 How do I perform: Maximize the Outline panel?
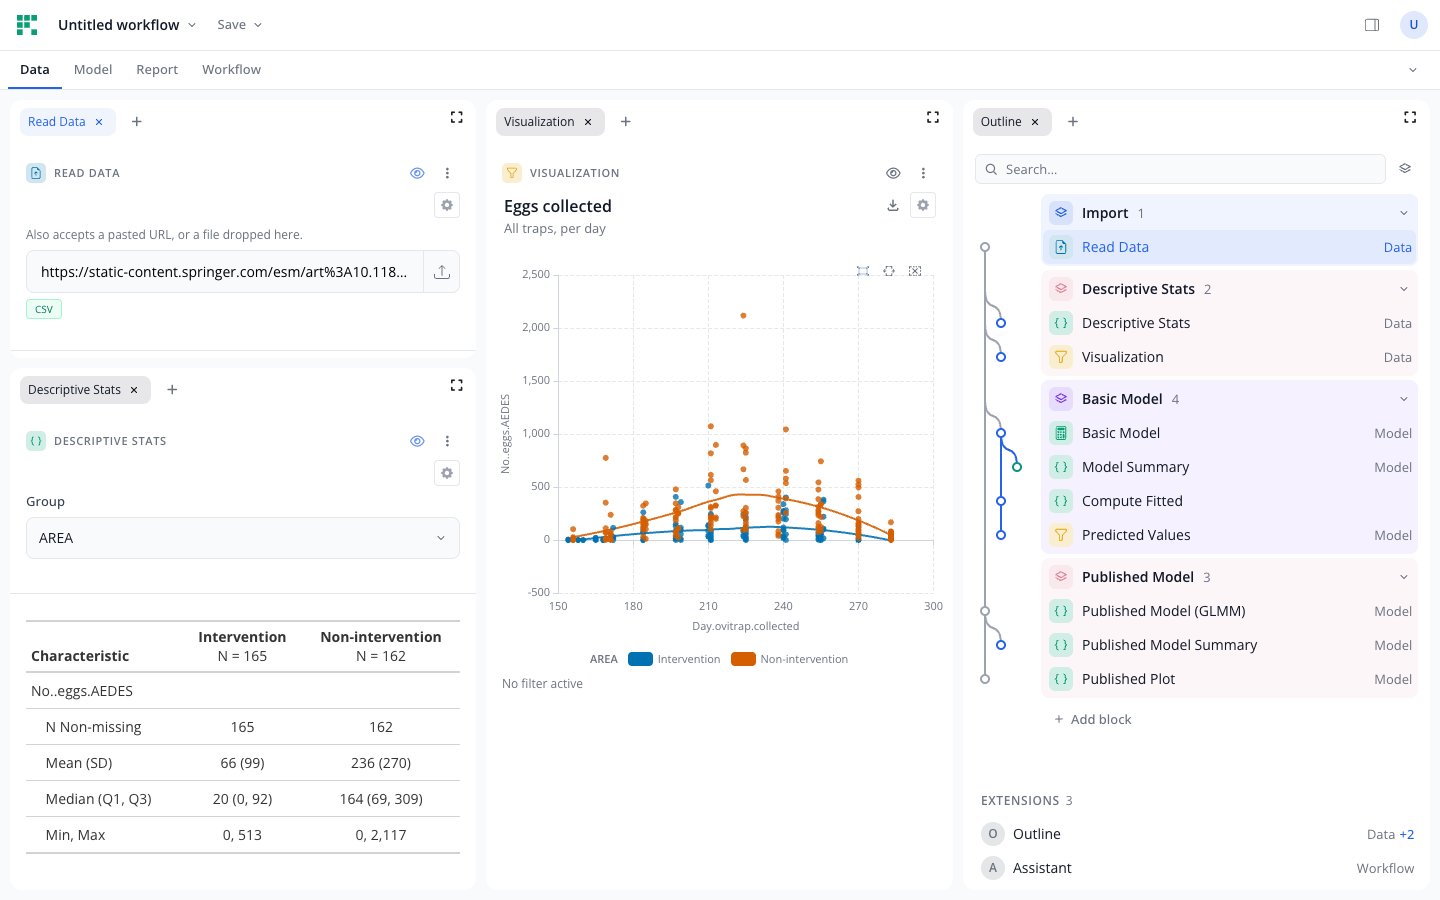(1410, 118)
